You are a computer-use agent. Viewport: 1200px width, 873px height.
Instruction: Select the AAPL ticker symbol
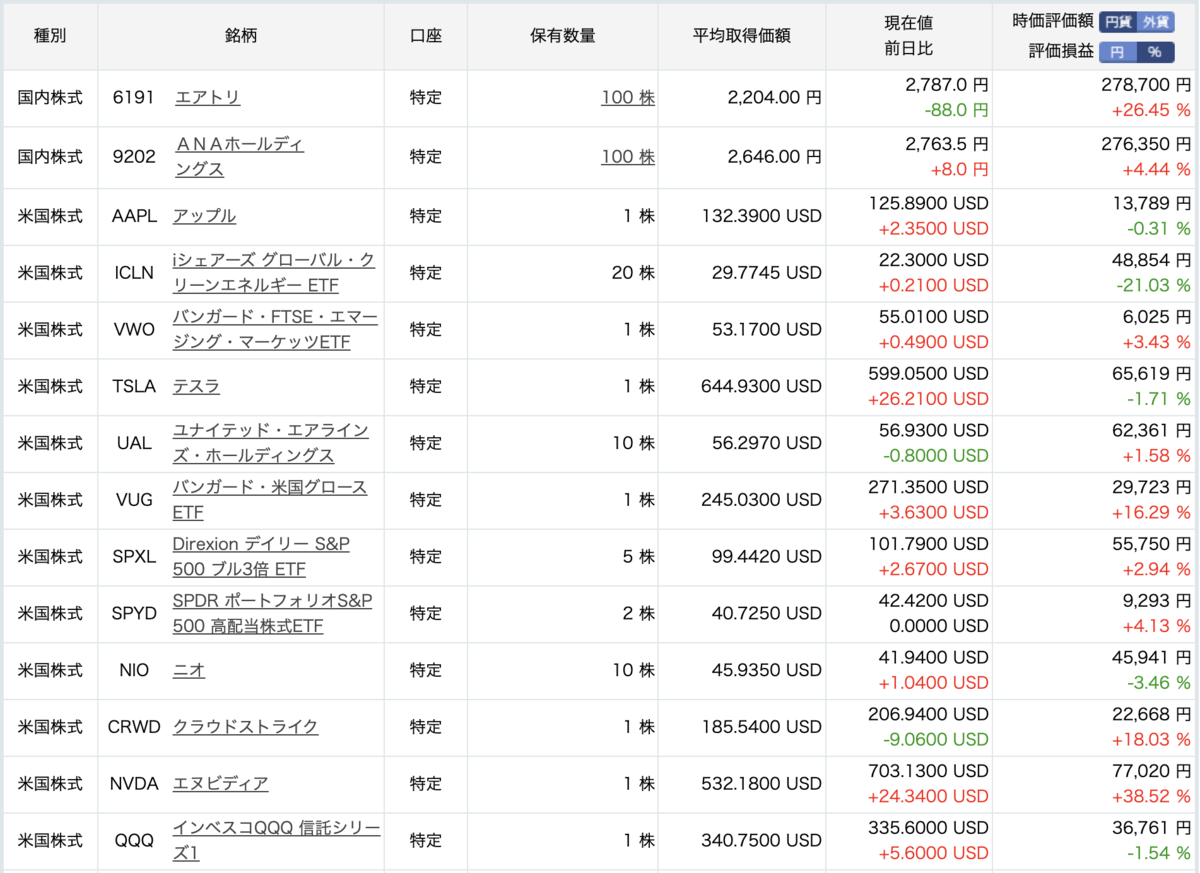tap(134, 216)
